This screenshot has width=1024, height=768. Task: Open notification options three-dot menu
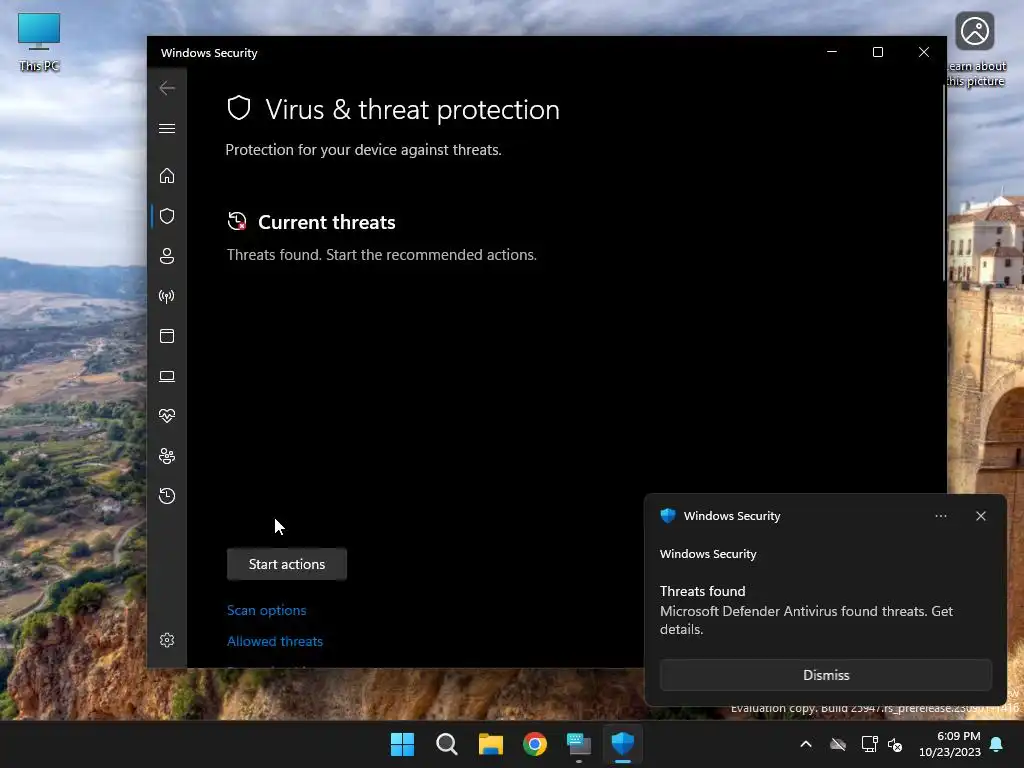pyautogui.click(x=941, y=516)
